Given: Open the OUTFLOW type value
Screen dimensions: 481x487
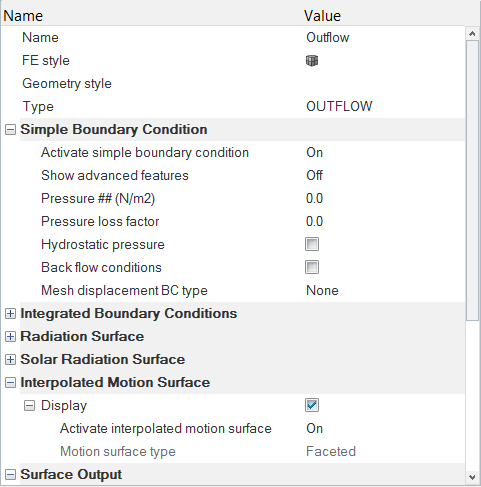Looking at the screenshot, I should point(339,106).
